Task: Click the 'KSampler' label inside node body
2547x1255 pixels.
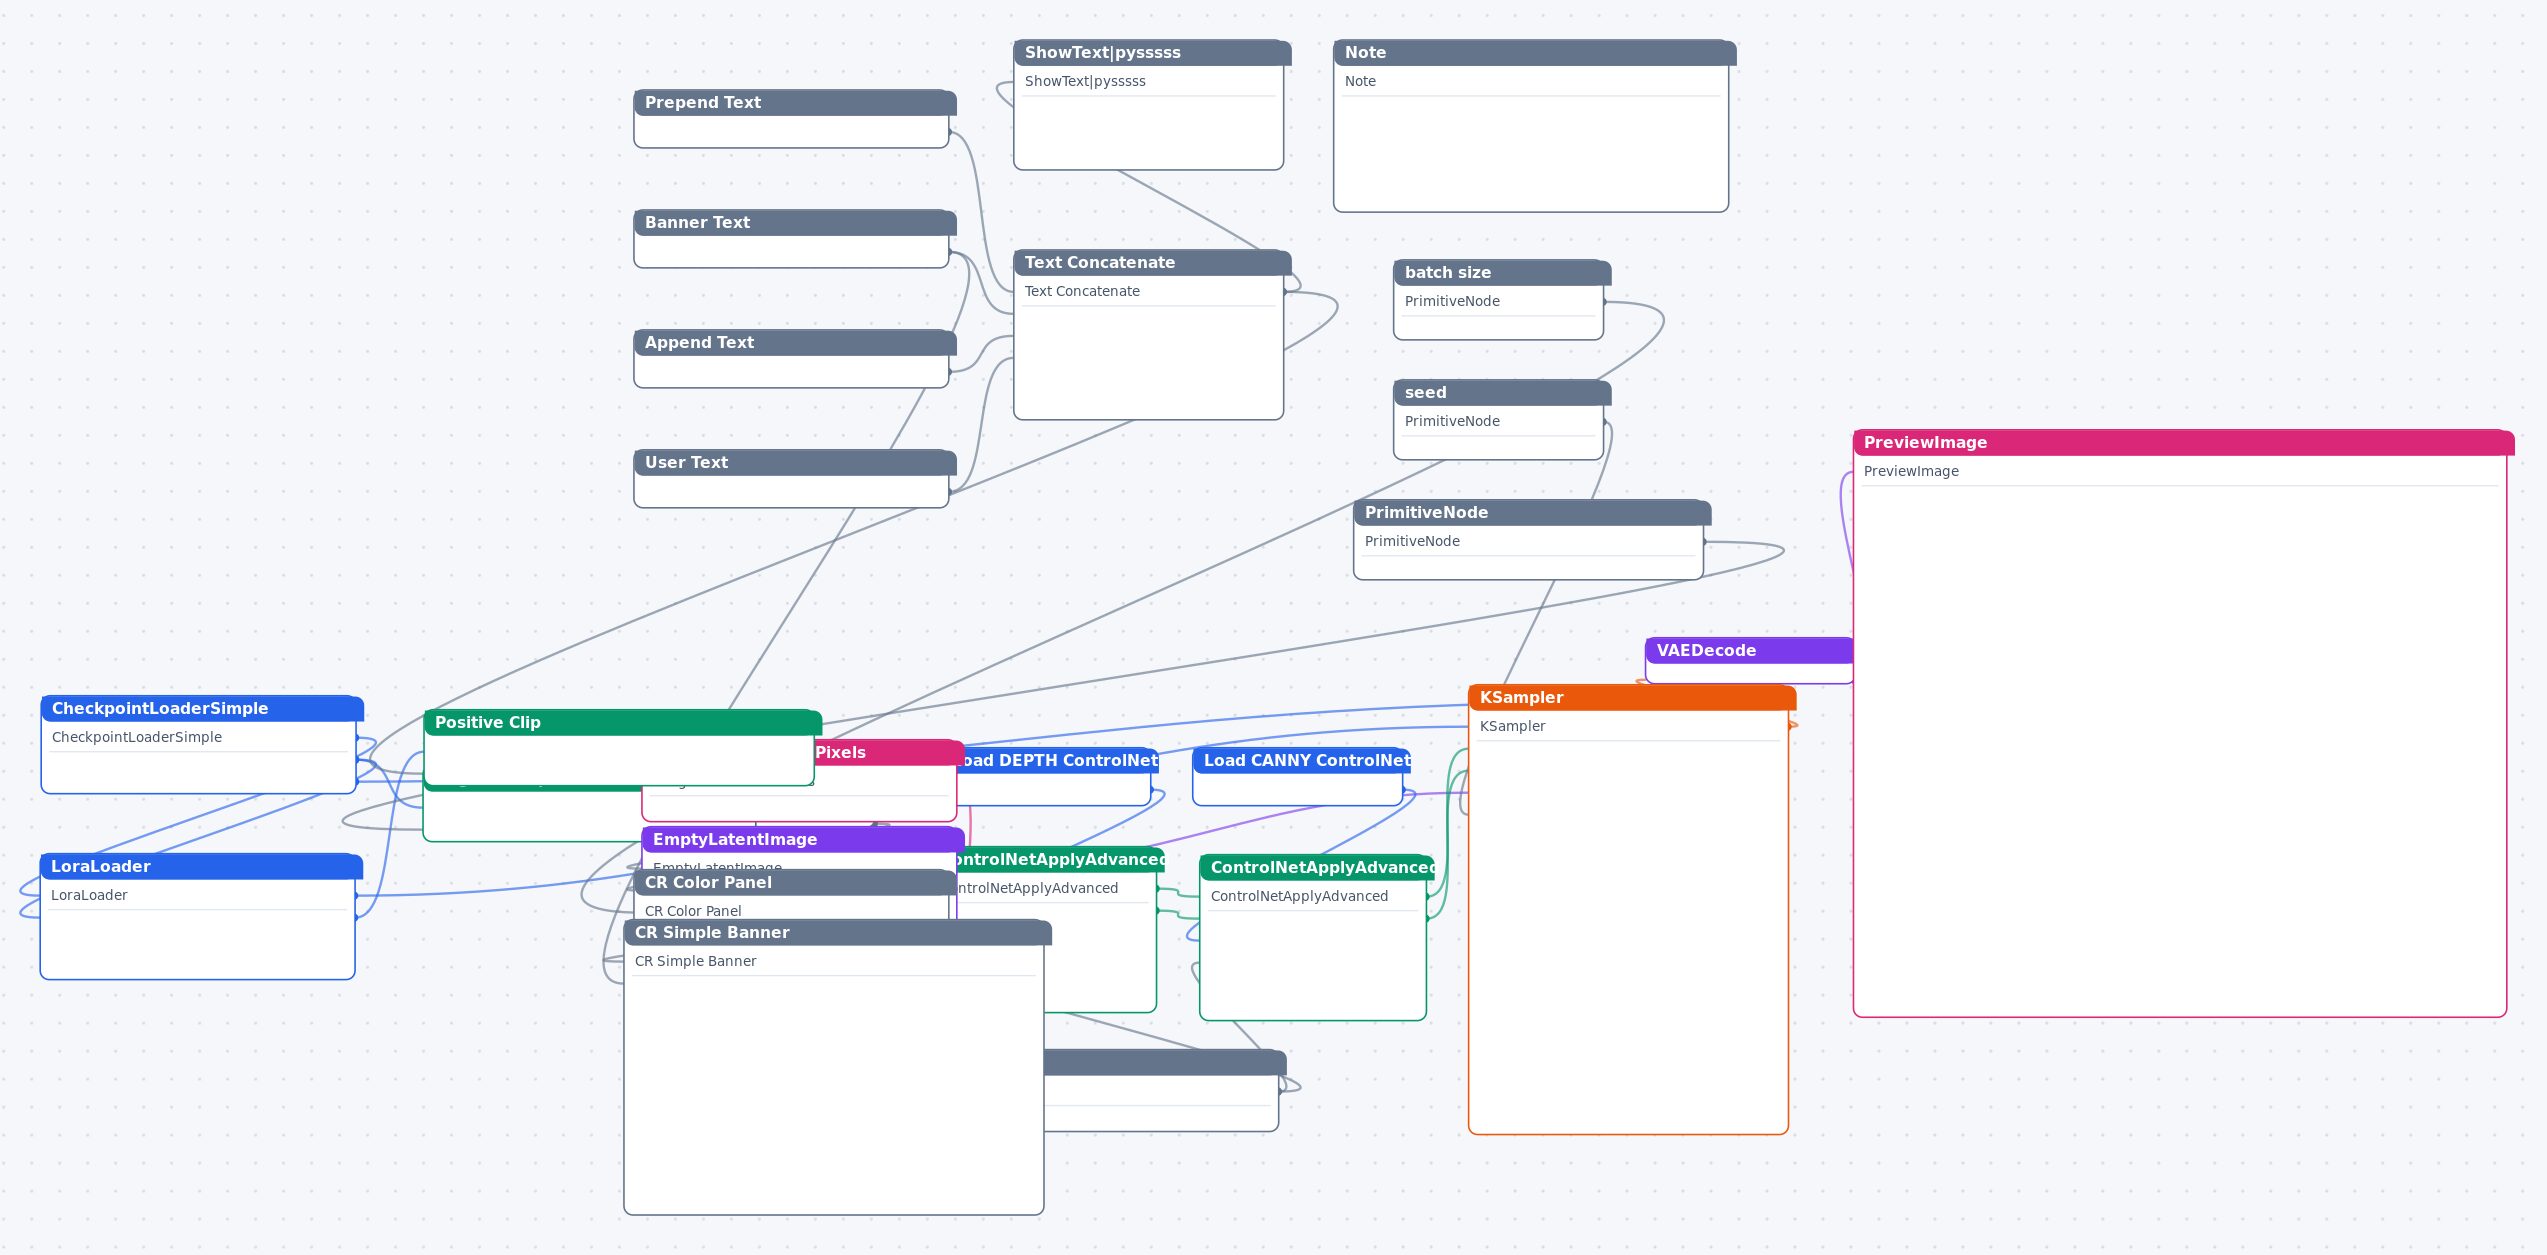Action: (1512, 726)
